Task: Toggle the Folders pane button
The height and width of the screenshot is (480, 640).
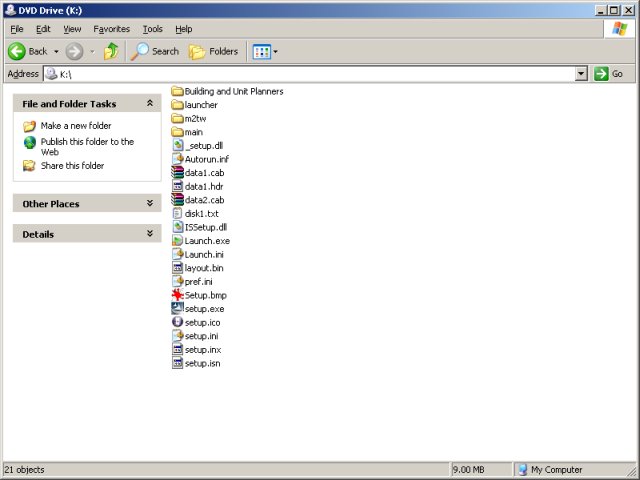Action: [x=214, y=51]
